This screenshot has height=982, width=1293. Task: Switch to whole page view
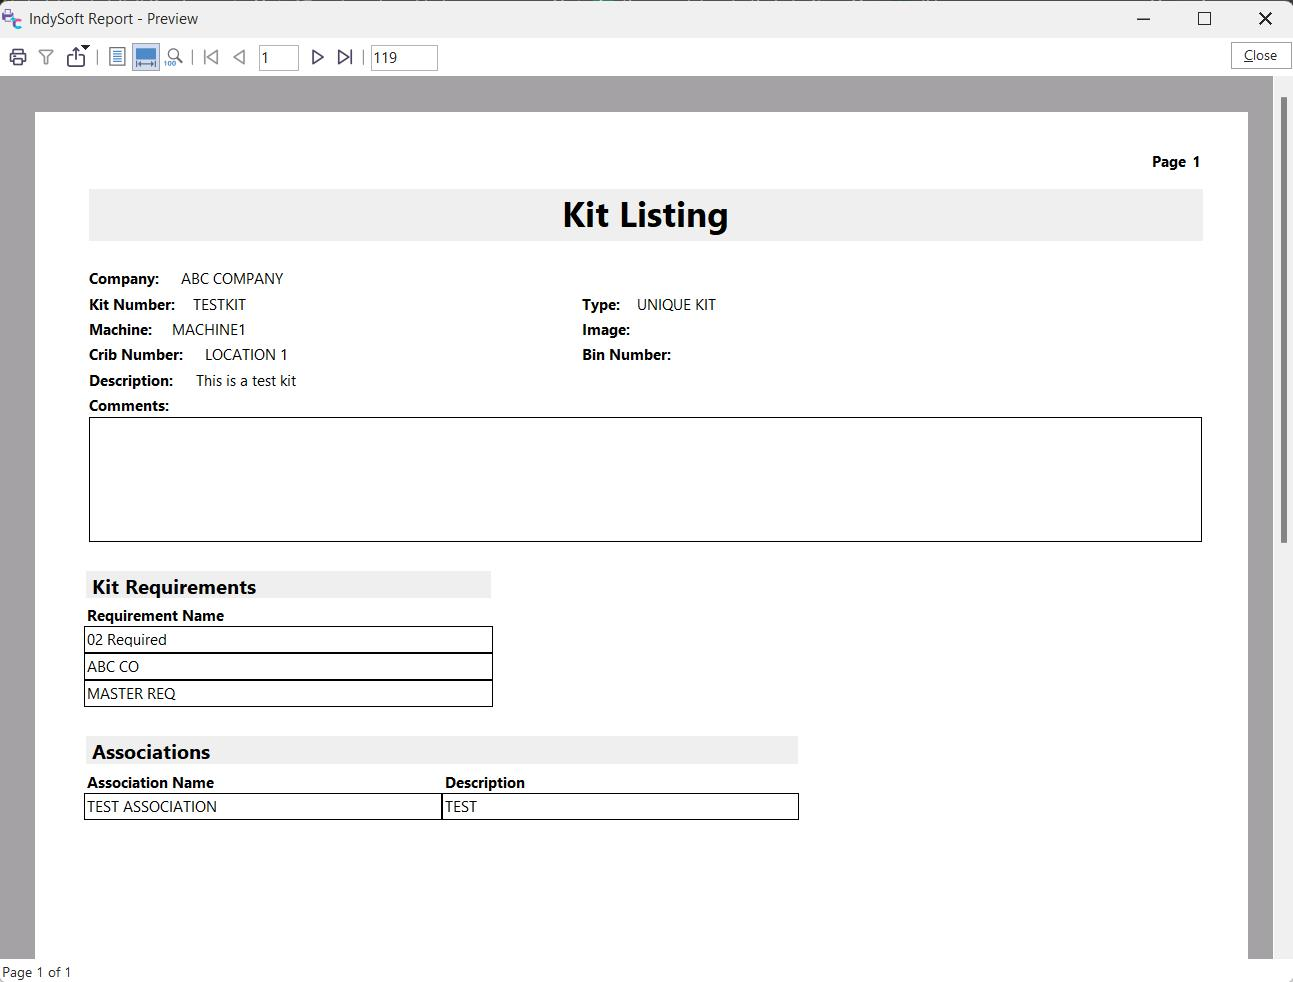(117, 58)
